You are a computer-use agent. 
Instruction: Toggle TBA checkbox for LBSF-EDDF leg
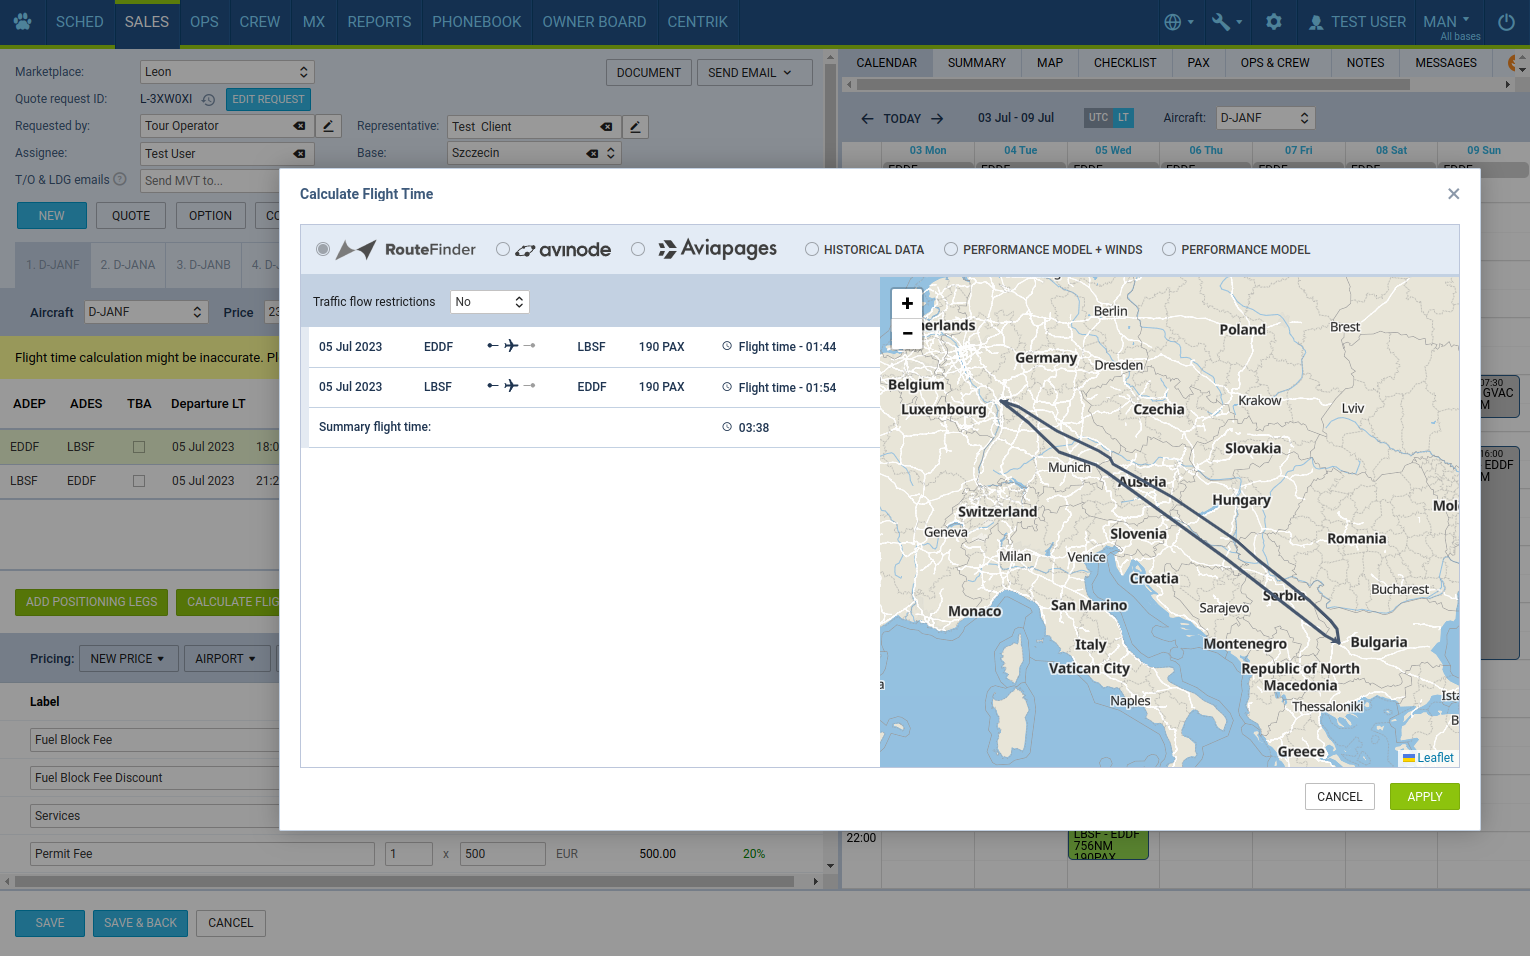(139, 481)
